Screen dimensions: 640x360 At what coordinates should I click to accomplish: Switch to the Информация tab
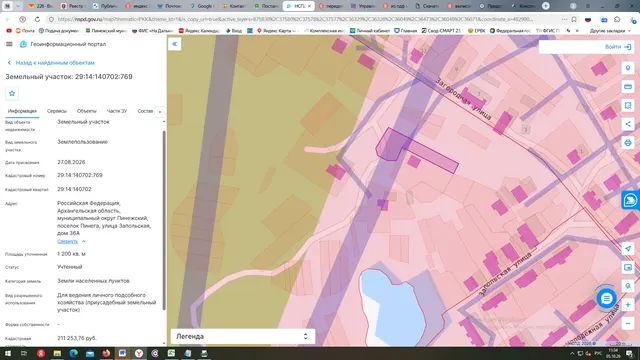coord(22,111)
